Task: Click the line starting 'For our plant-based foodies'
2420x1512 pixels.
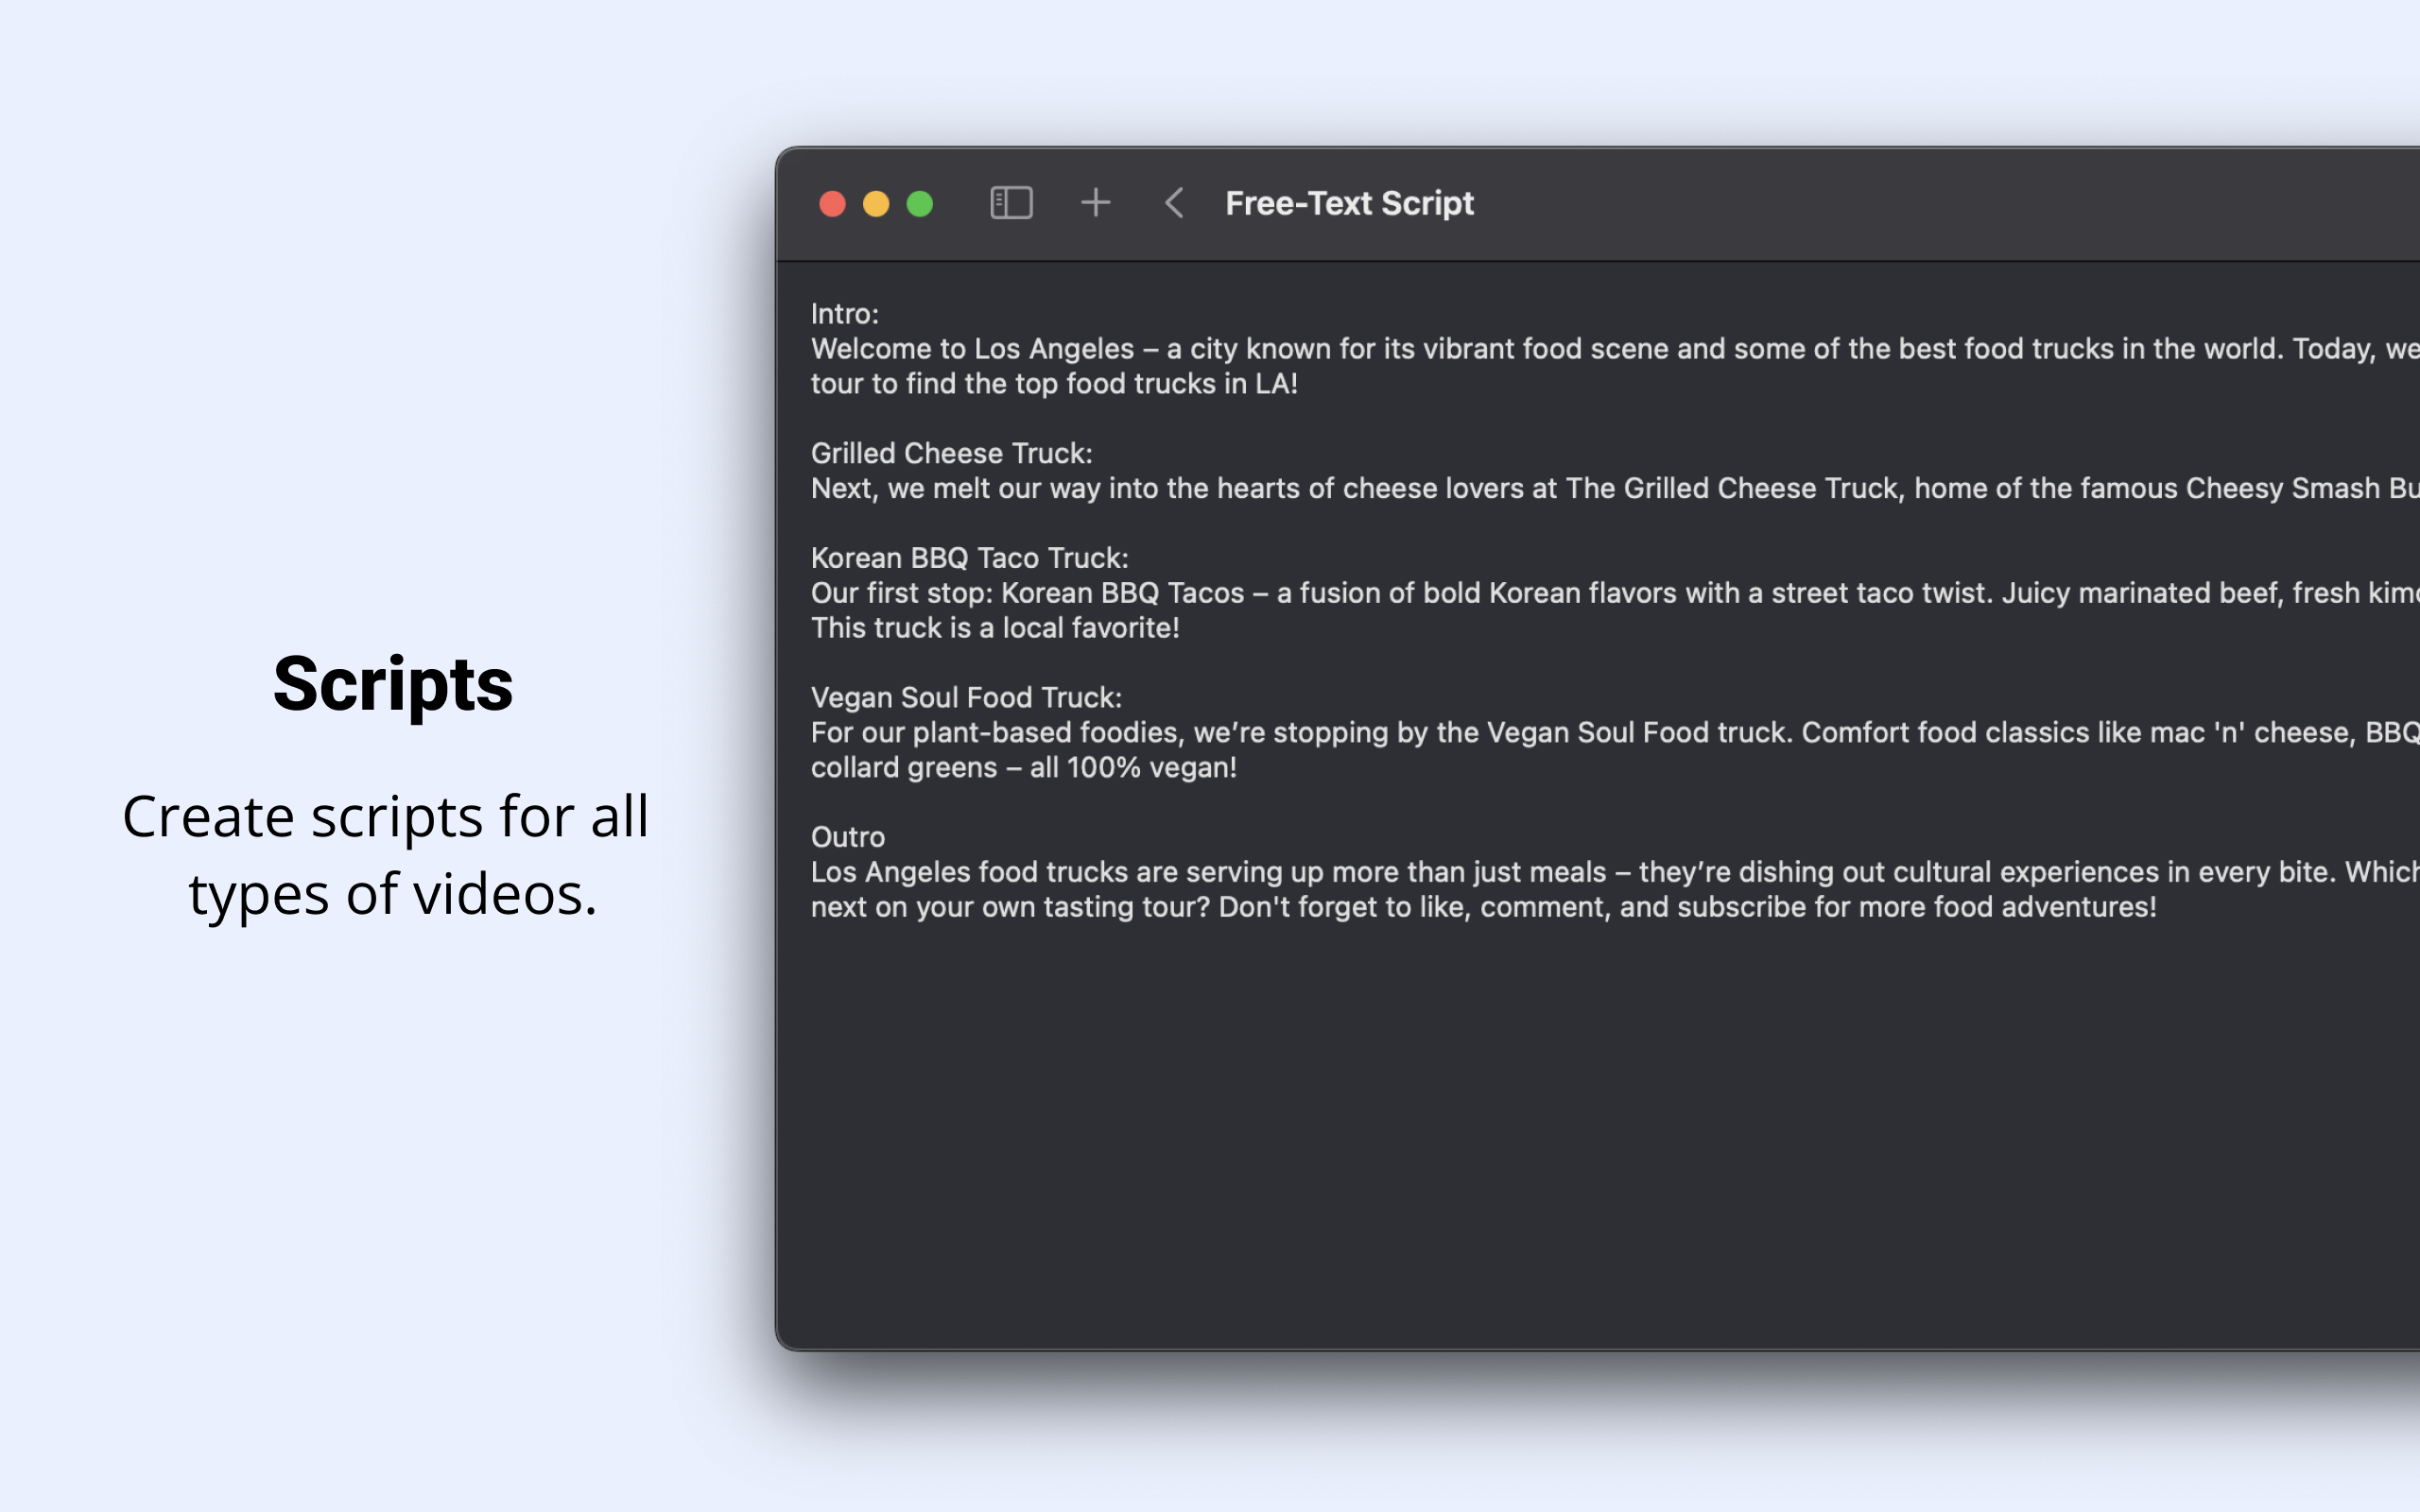Action: 1614,733
